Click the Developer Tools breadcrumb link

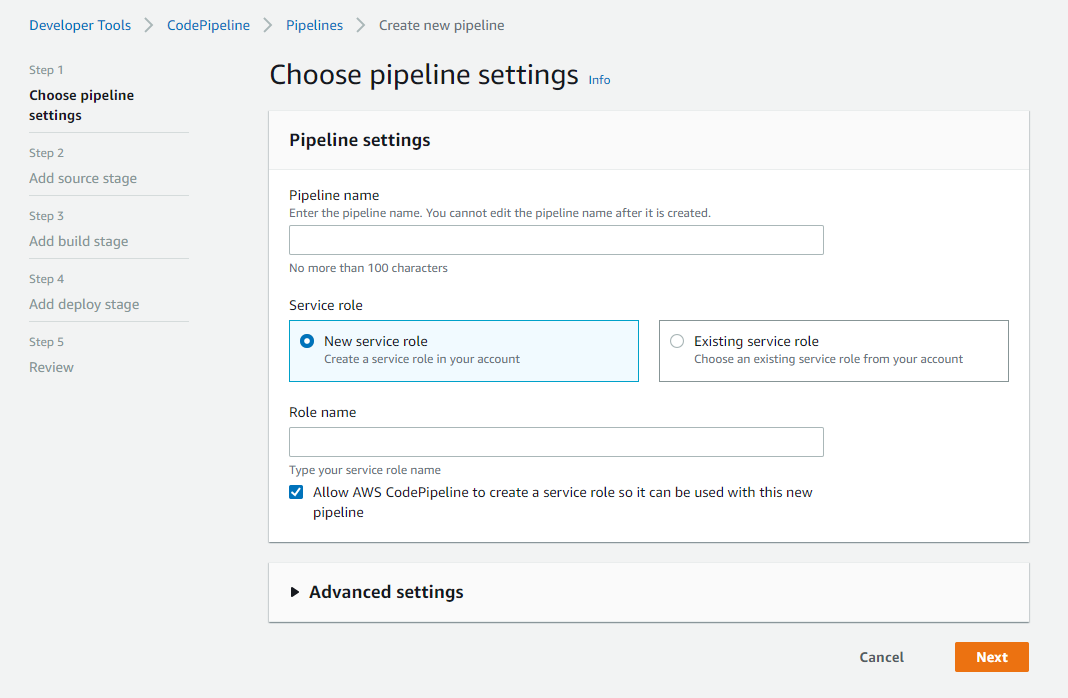click(x=80, y=25)
